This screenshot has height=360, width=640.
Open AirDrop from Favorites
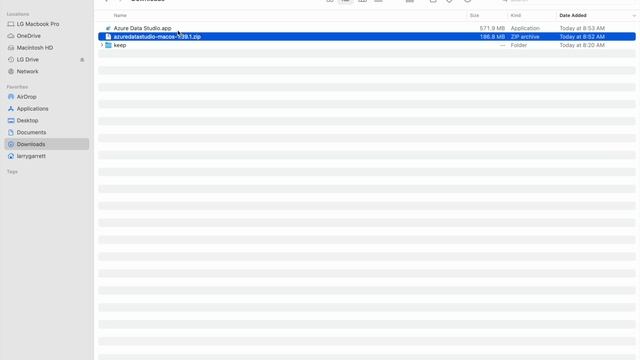pyautogui.click(x=26, y=97)
